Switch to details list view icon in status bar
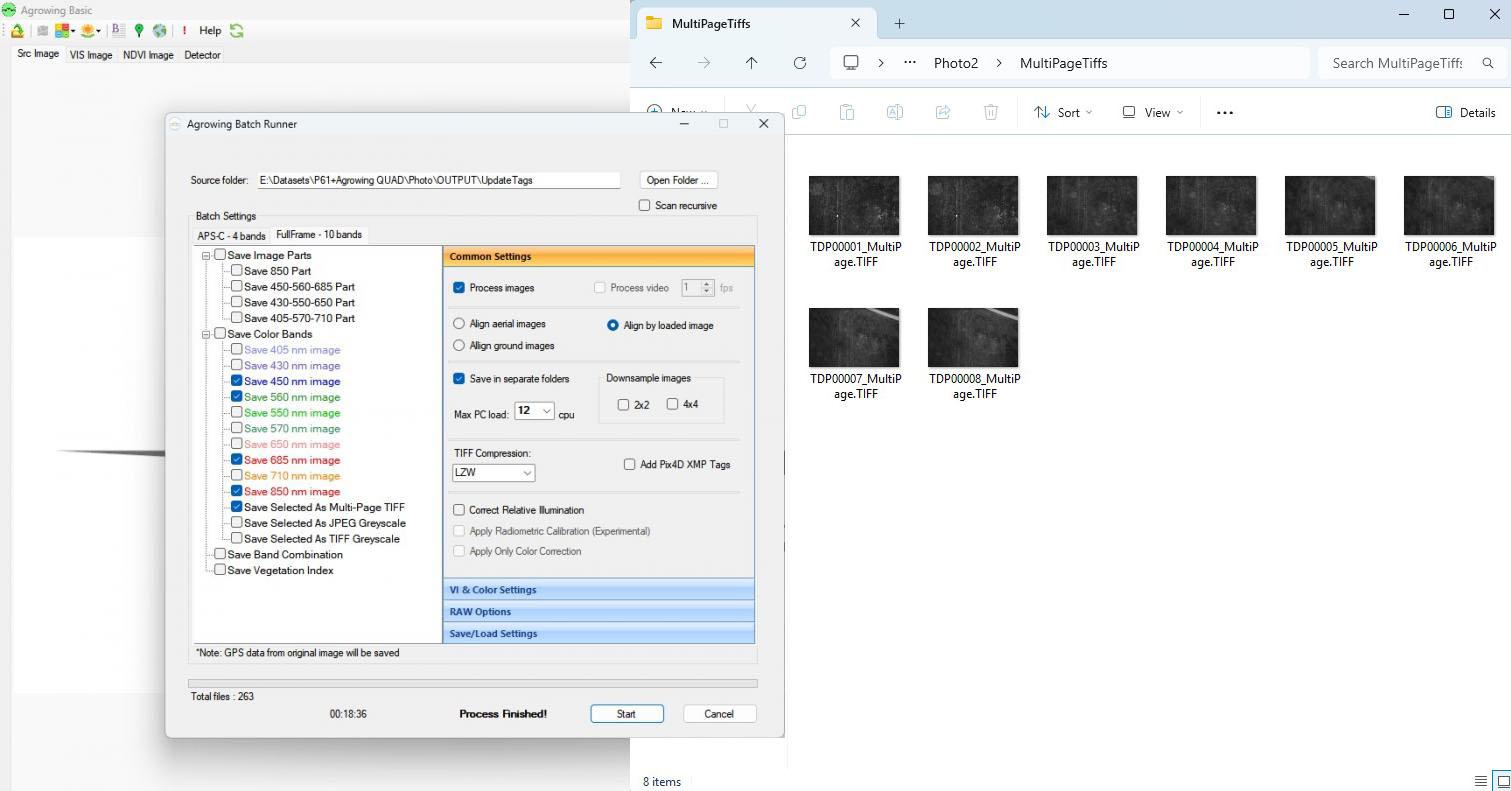 point(1481,781)
